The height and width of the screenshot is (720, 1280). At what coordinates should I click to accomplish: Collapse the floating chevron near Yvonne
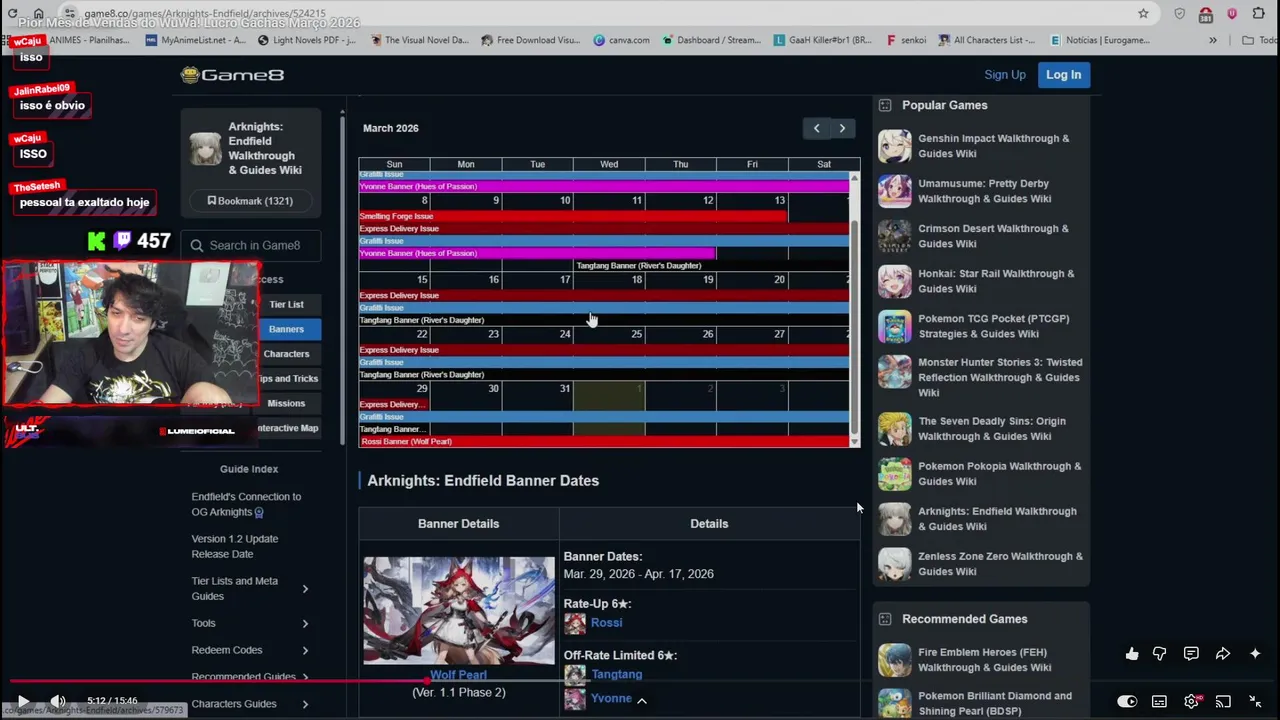click(x=642, y=701)
